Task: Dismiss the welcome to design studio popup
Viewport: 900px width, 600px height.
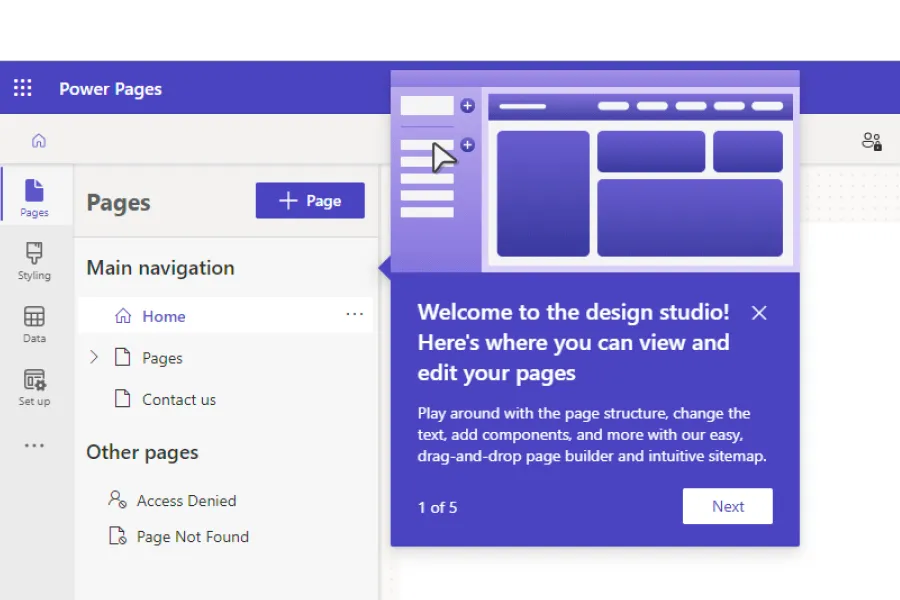Action: tap(759, 313)
